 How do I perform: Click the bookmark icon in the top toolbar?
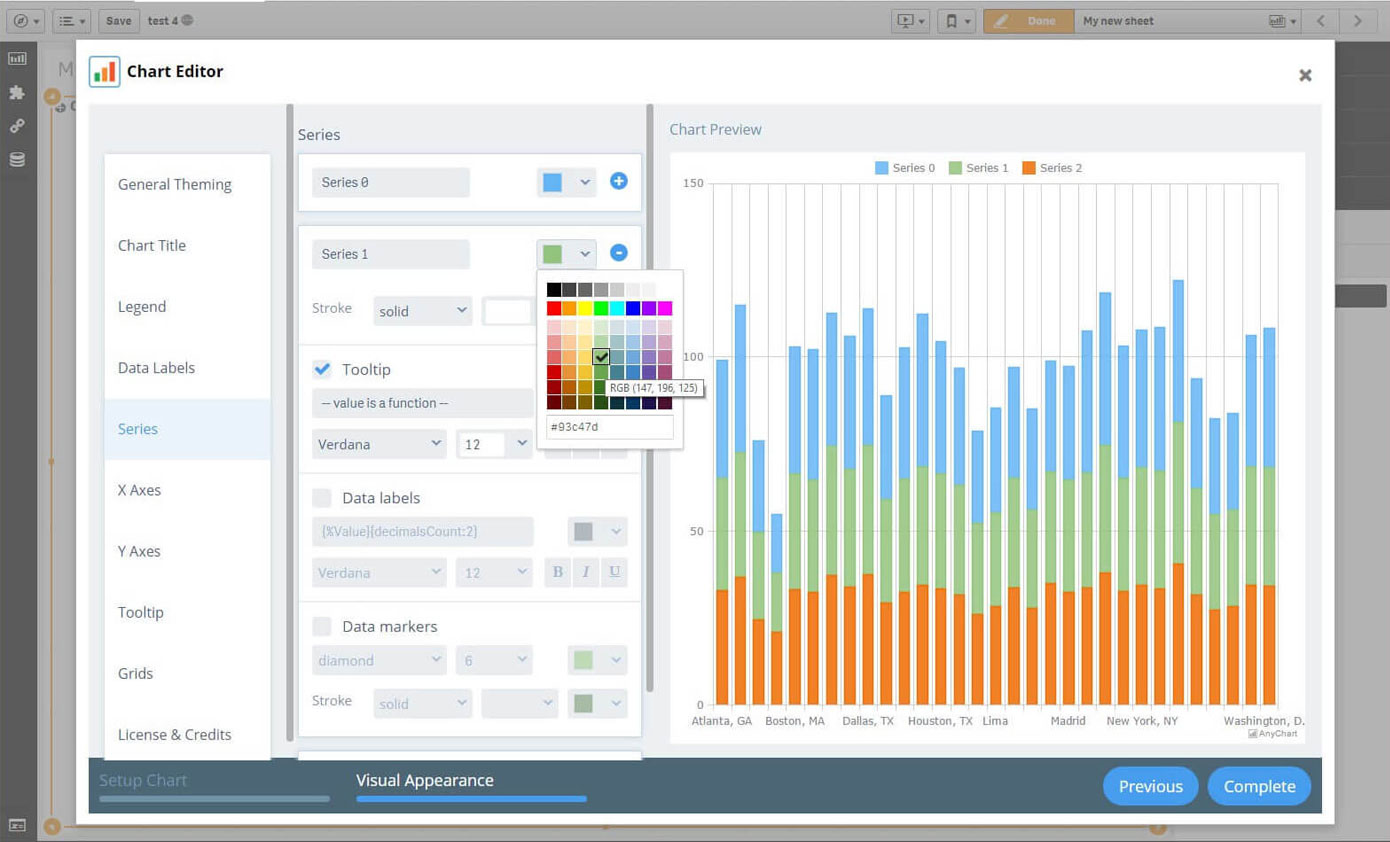coord(952,20)
